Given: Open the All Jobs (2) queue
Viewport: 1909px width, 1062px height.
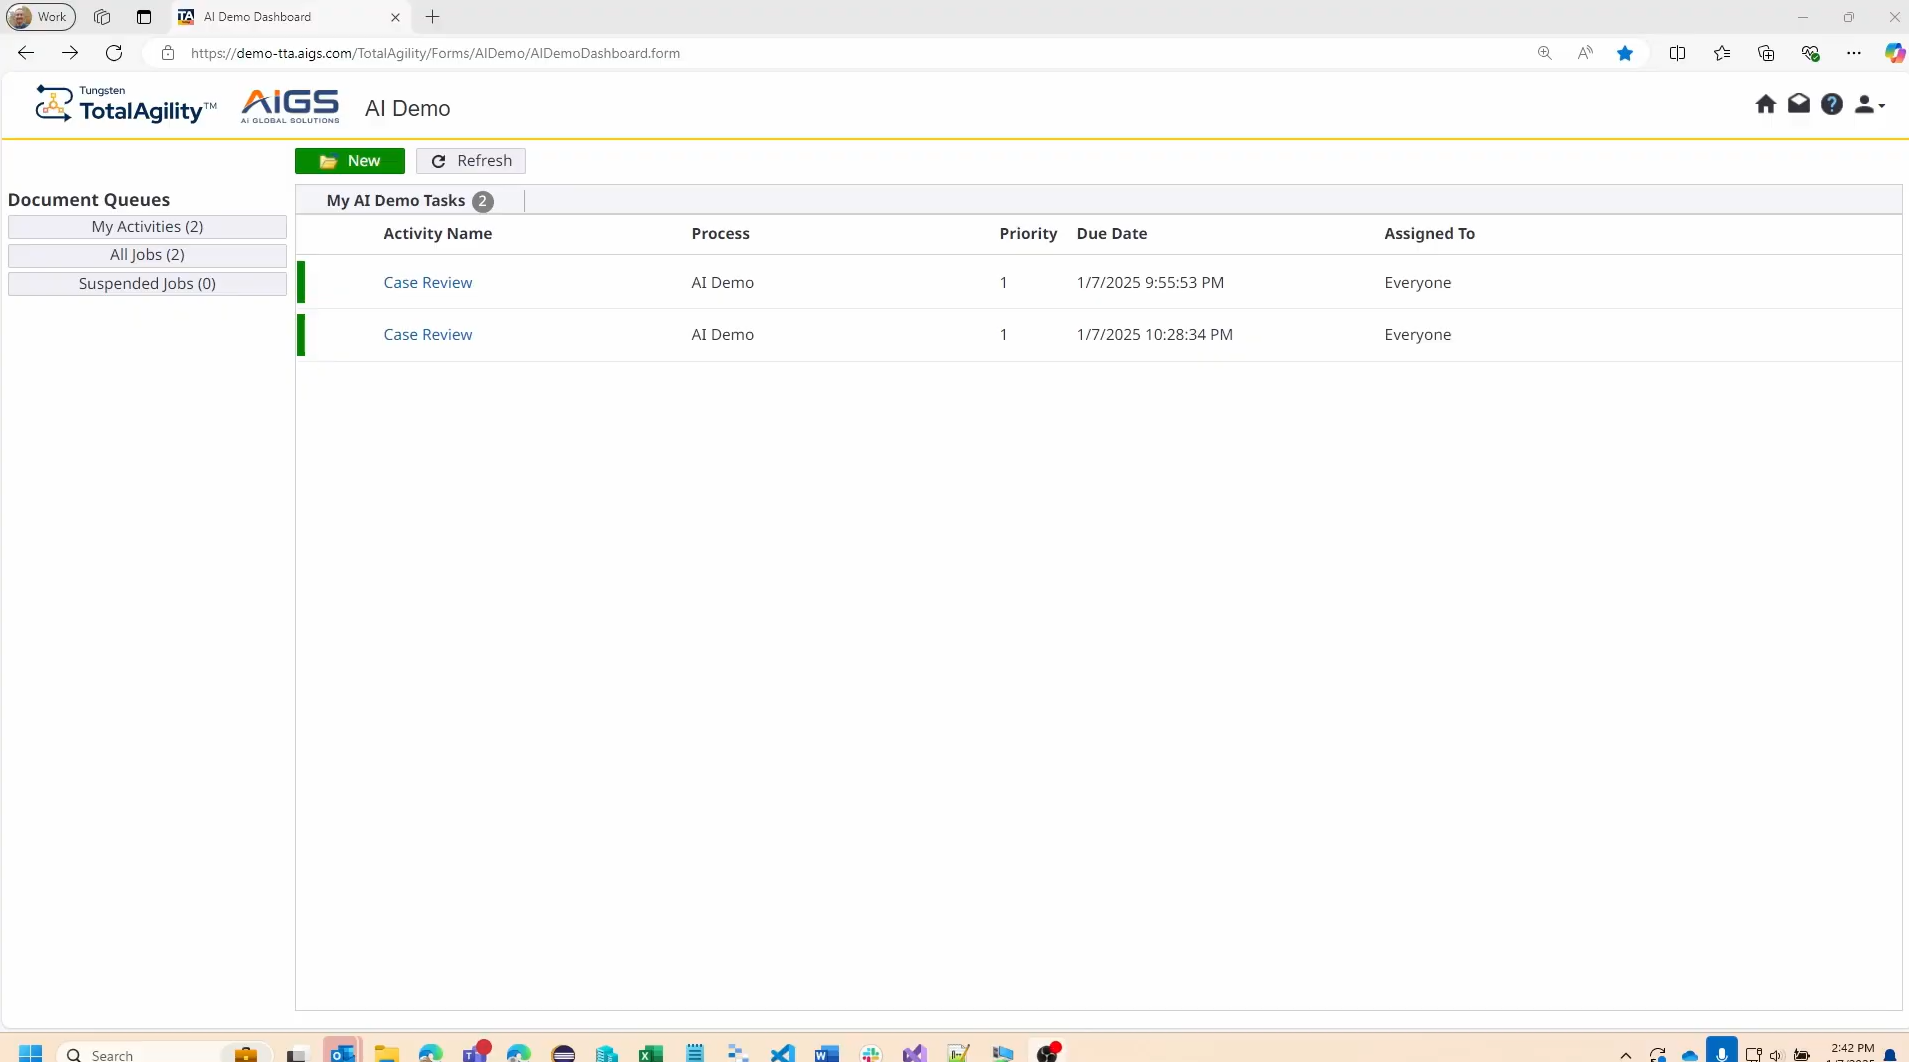Looking at the screenshot, I should point(147,255).
